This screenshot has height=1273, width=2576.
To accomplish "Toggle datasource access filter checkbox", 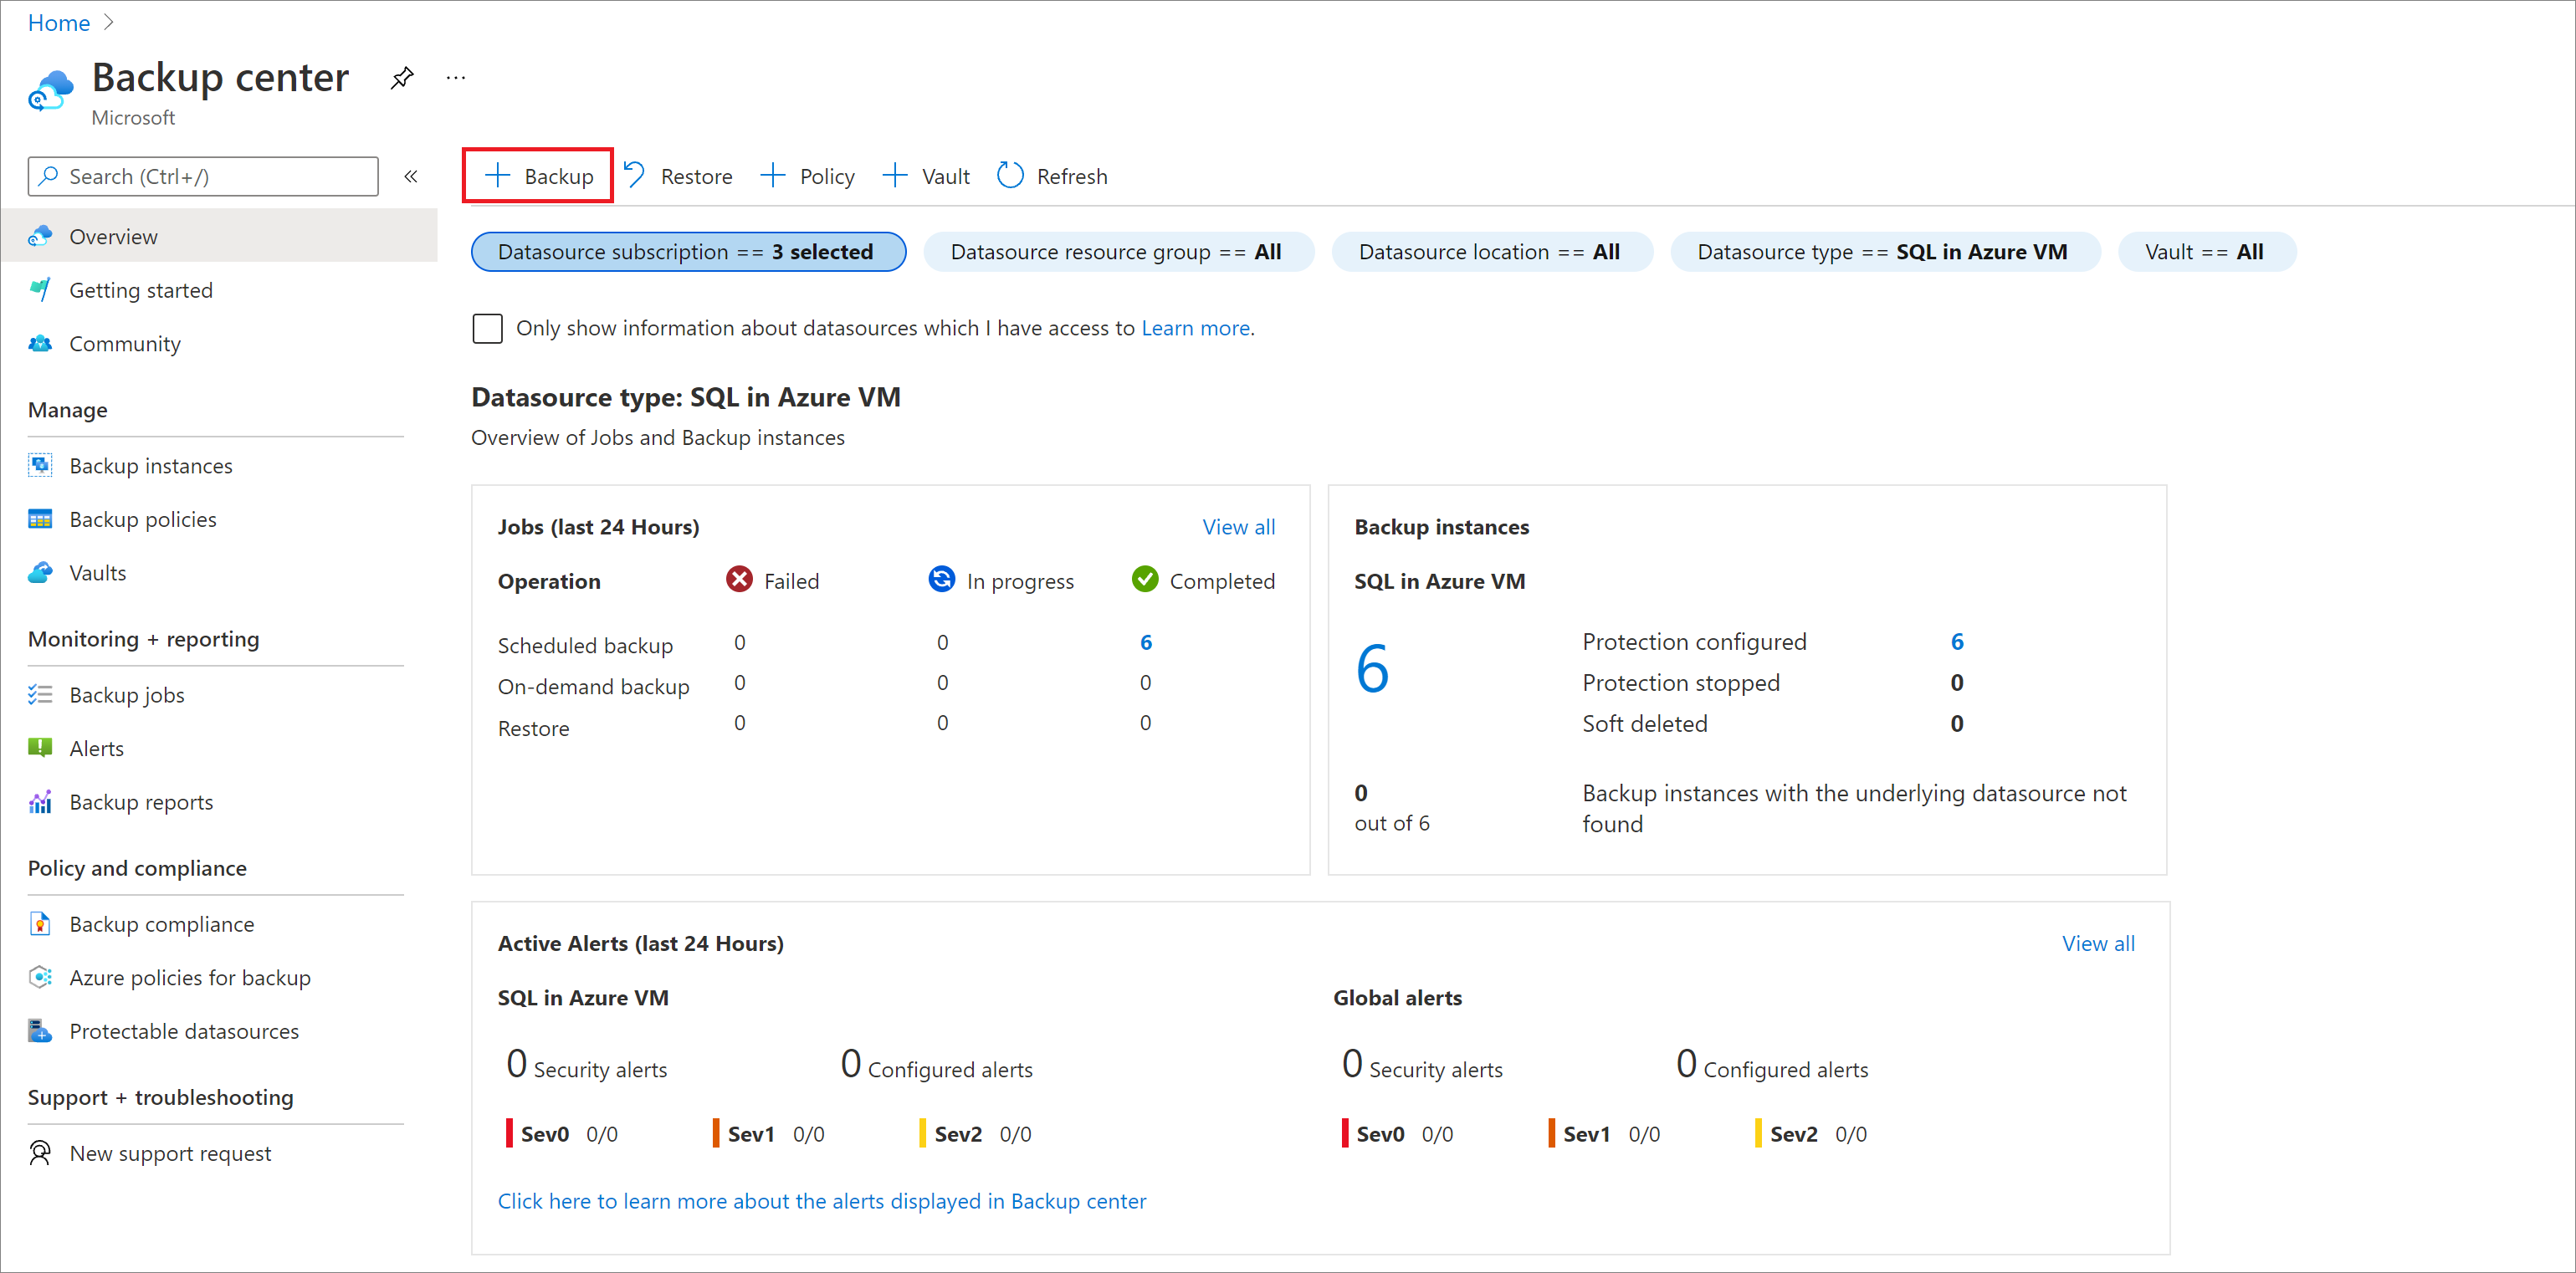I will [486, 327].
